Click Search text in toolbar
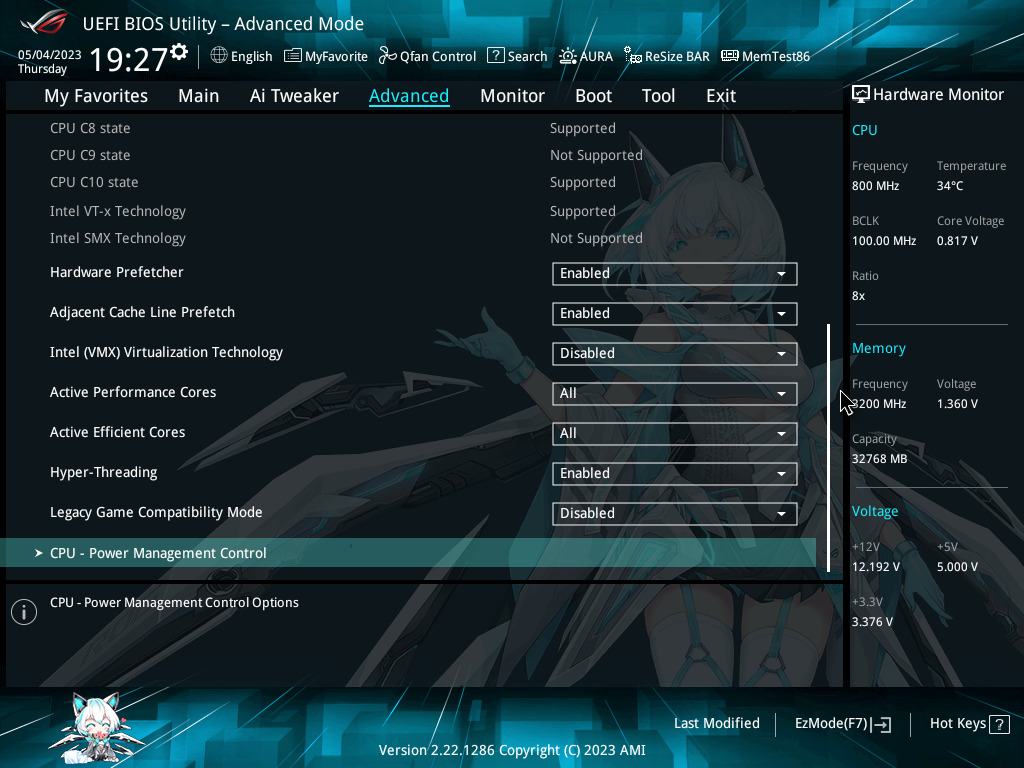1024x768 pixels. (528, 57)
